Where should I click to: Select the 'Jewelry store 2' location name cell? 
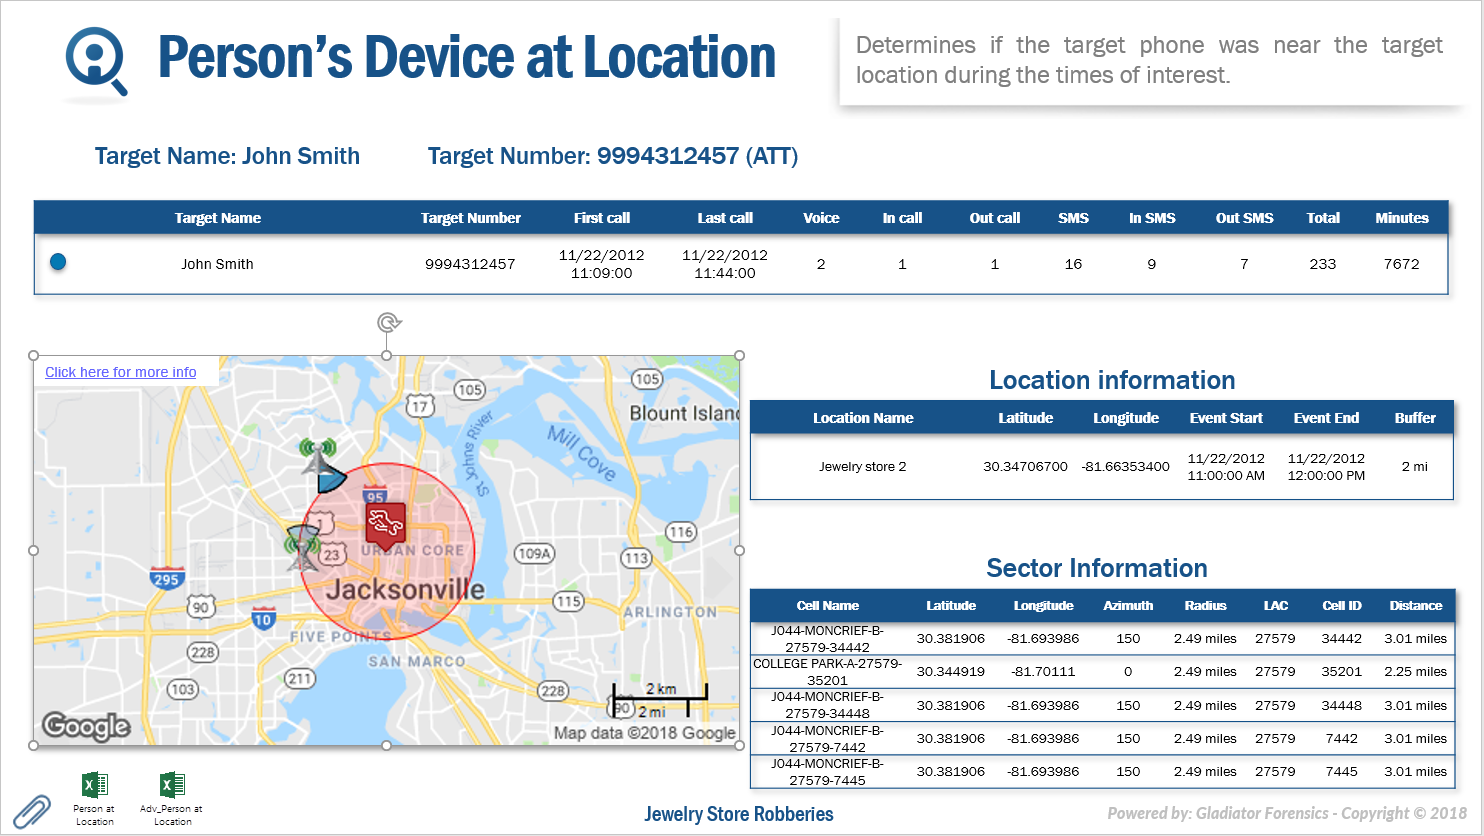click(862, 466)
